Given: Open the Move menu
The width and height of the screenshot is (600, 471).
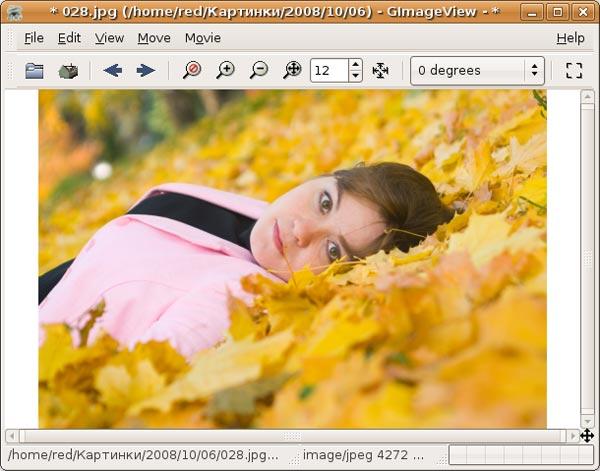Looking at the screenshot, I should (x=154, y=38).
